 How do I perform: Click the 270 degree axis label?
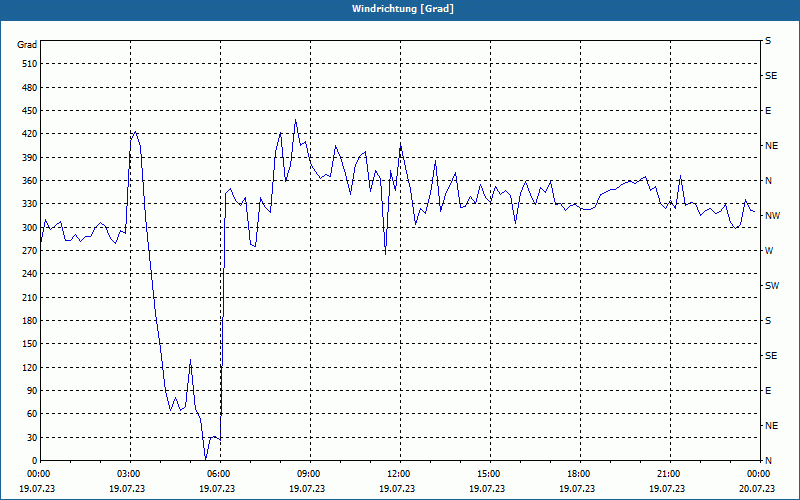30,251
